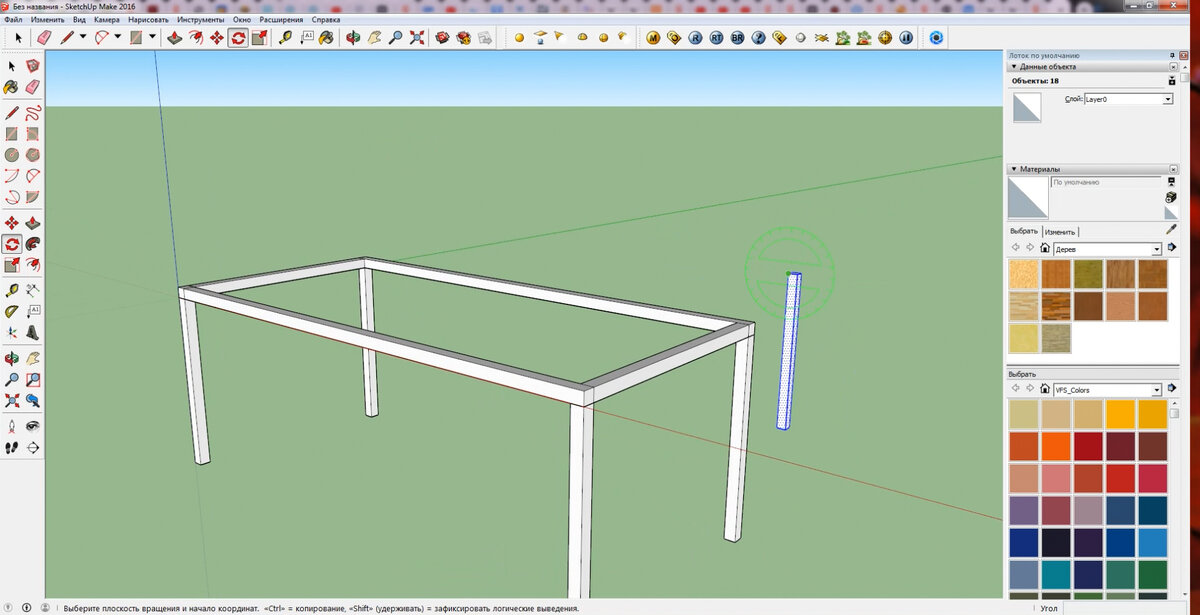Open Line tool dropdown arrow in top toolbar

83,37
